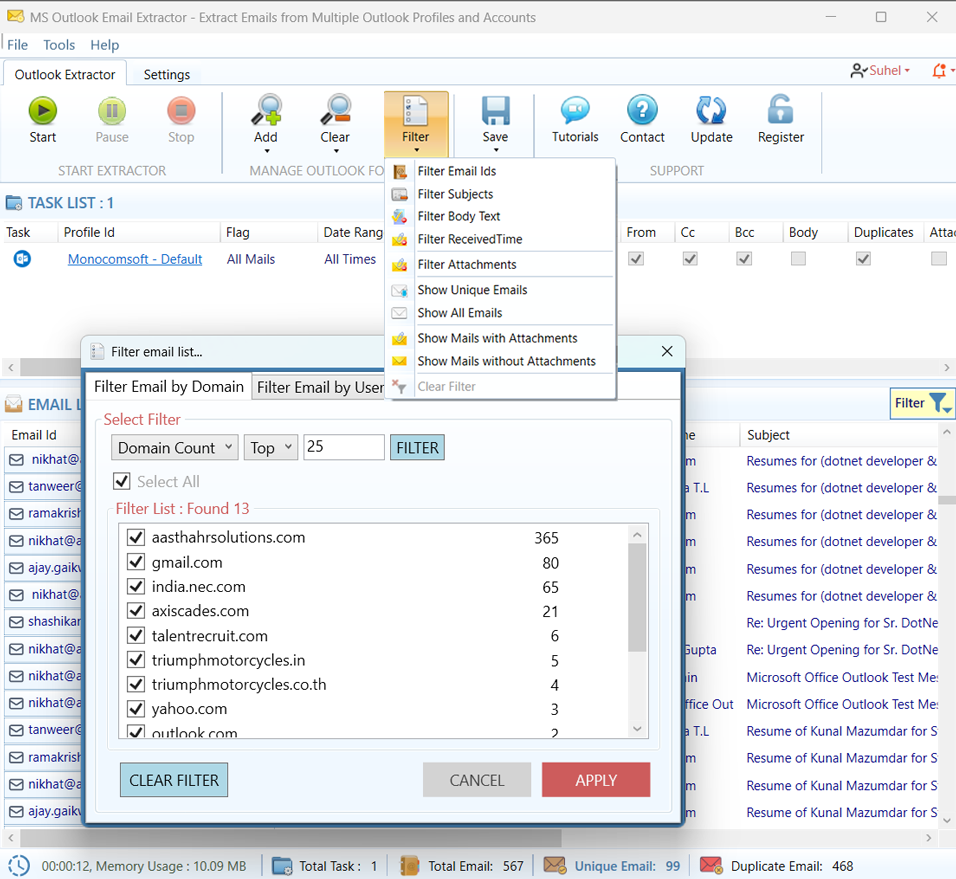Click the Unique Email envelope status icon
This screenshot has width=956, height=879.
555,866
